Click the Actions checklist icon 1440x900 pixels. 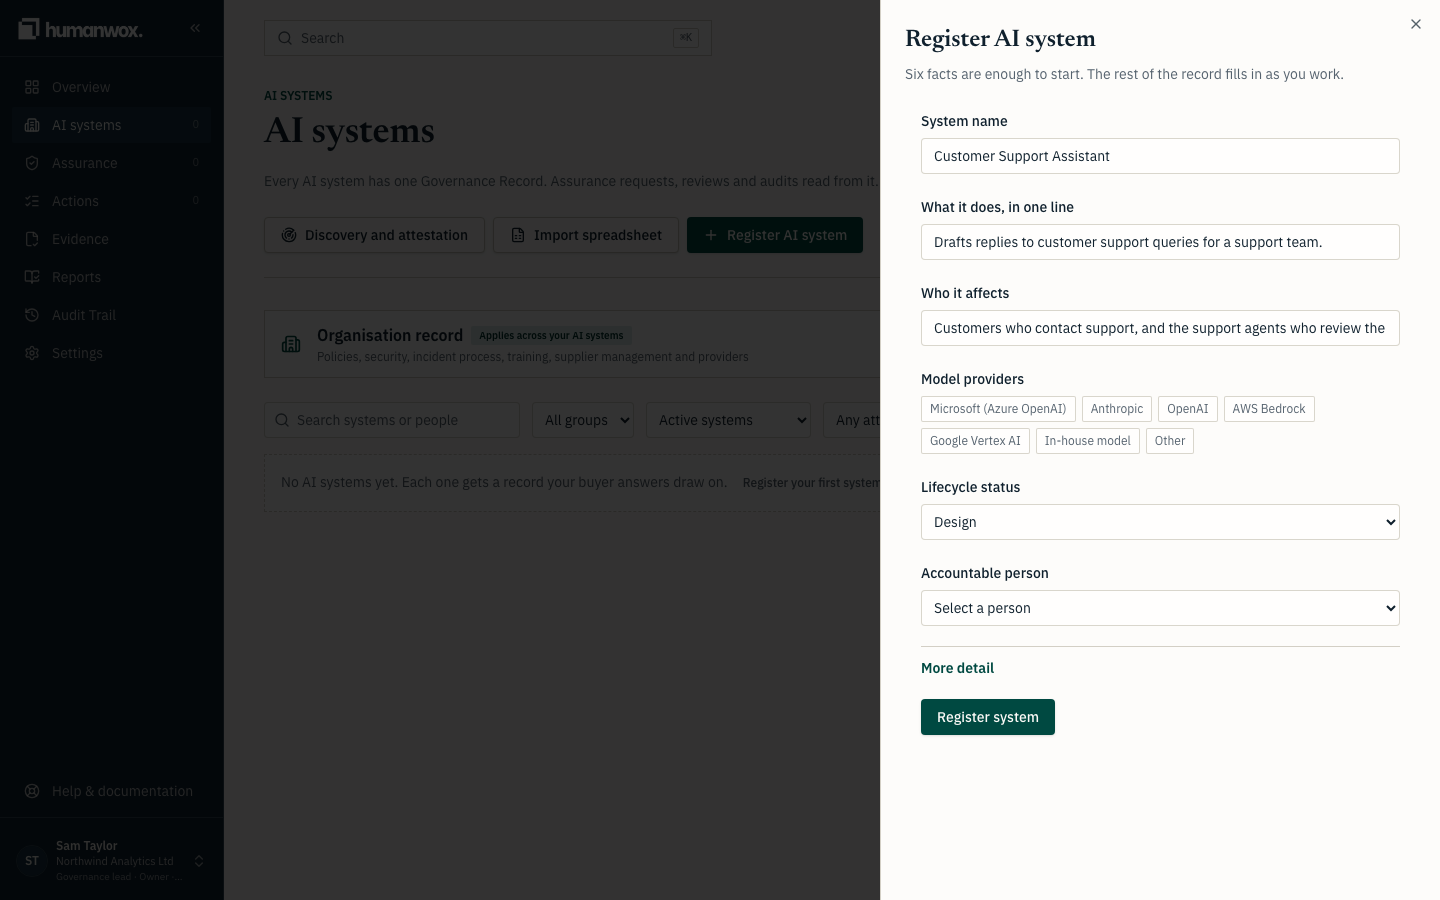click(32, 201)
